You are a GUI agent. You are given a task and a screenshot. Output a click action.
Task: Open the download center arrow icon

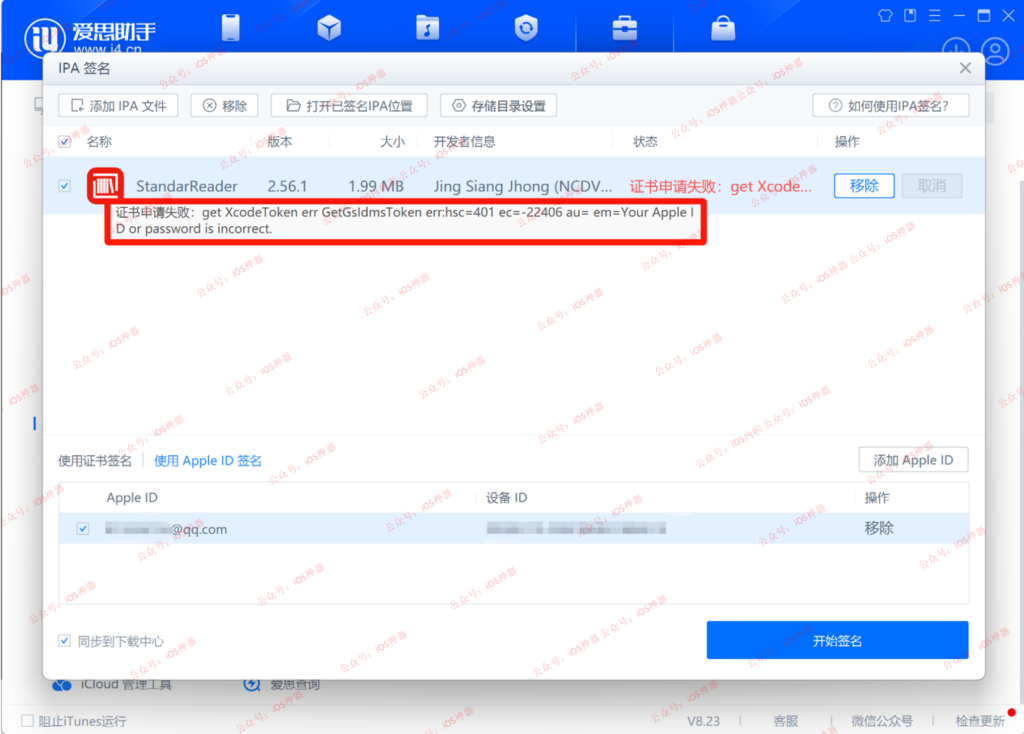(955, 51)
